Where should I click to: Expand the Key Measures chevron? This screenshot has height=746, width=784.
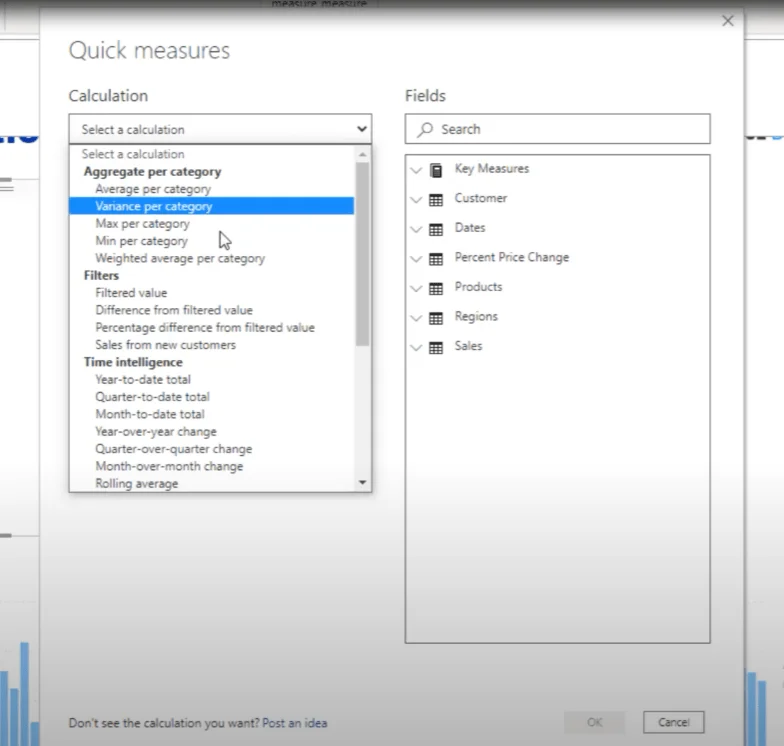coord(416,170)
